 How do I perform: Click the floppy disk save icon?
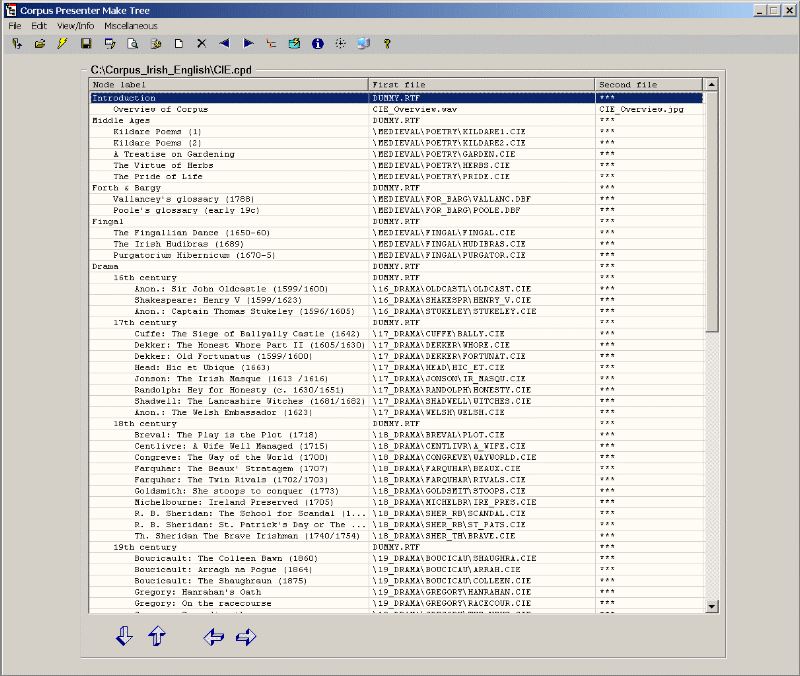[x=86, y=44]
